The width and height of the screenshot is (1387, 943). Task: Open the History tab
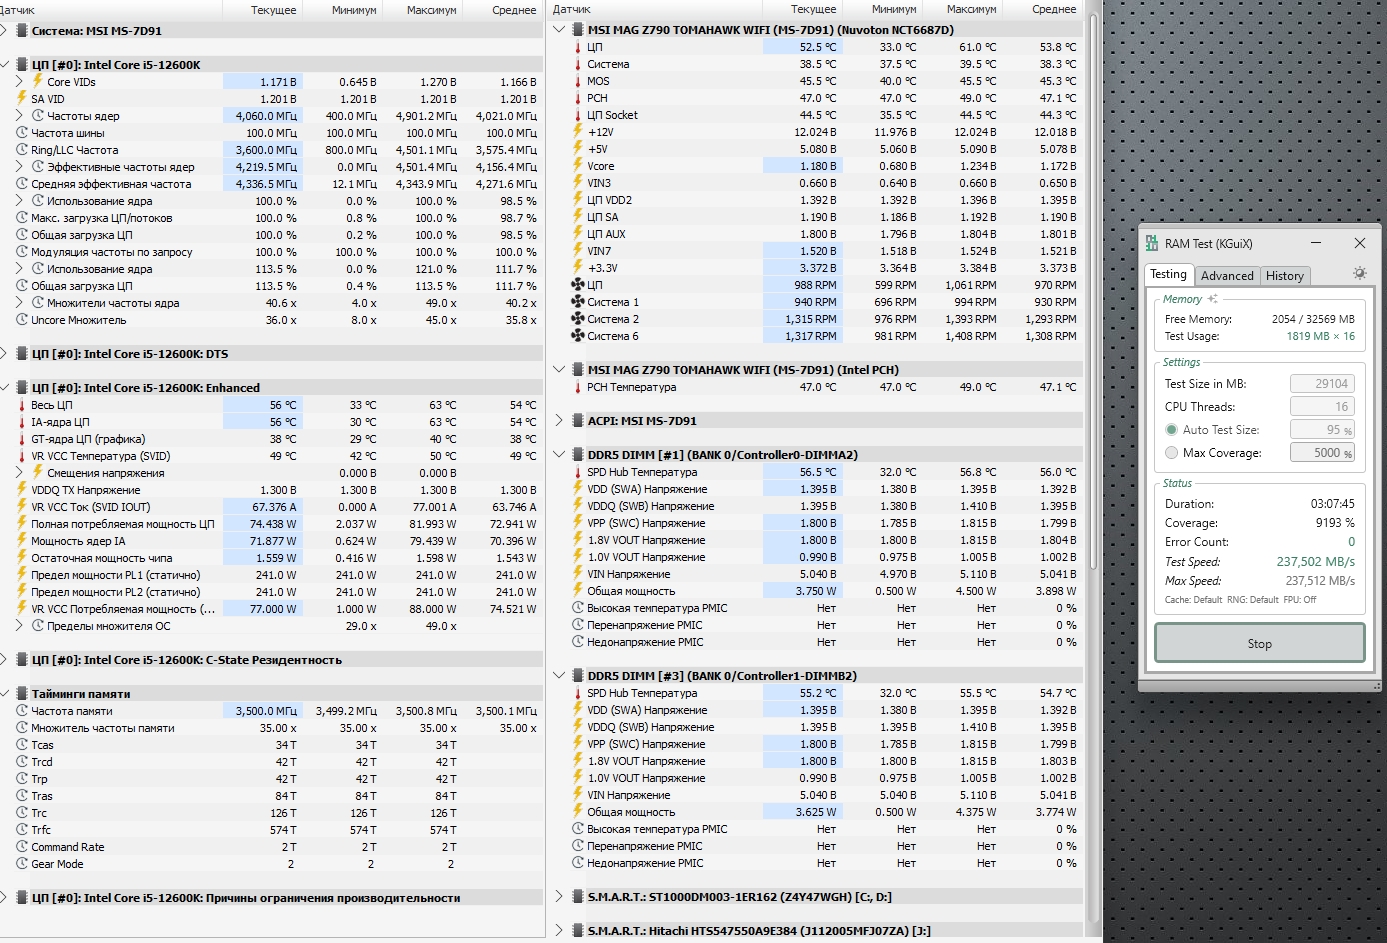(1285, 276)
